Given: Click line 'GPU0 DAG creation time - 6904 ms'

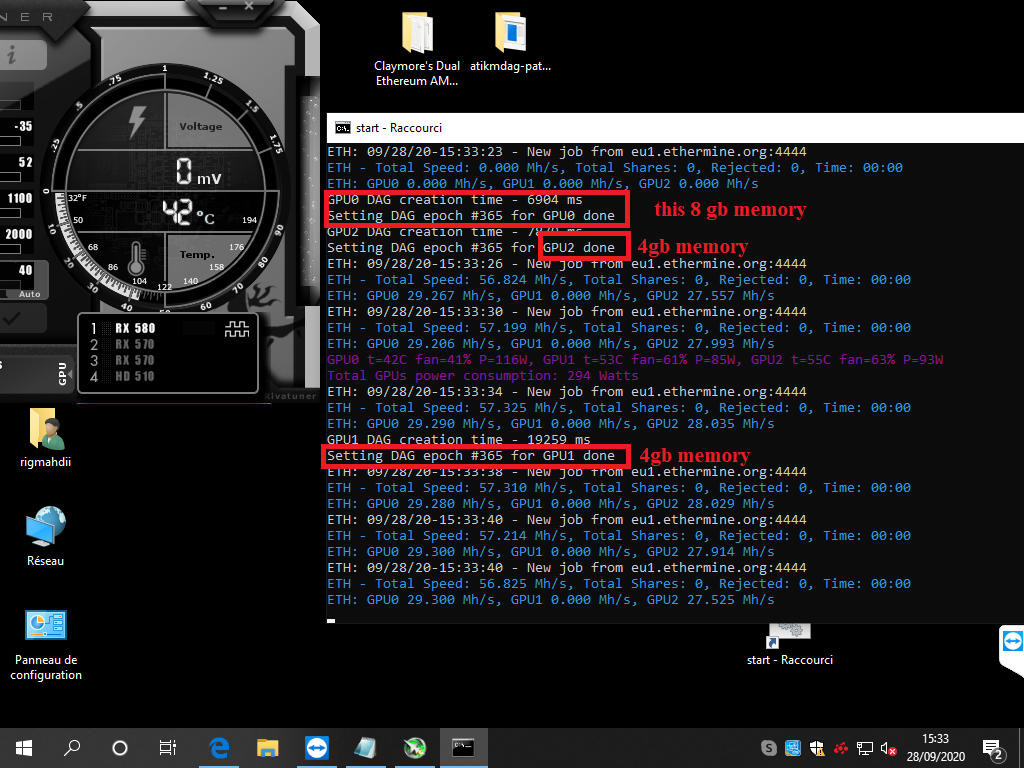Looking at the screenshot, I should 455,200.
